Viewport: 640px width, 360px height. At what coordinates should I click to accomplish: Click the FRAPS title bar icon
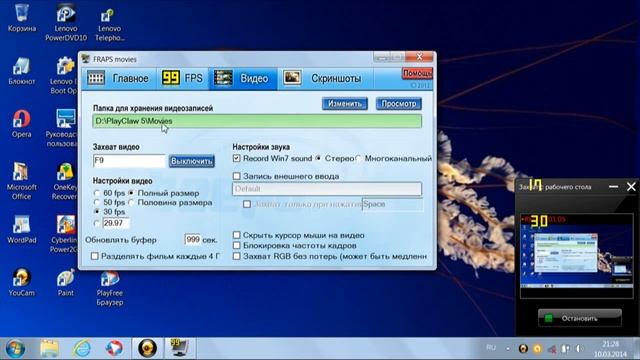click(86, 59)
